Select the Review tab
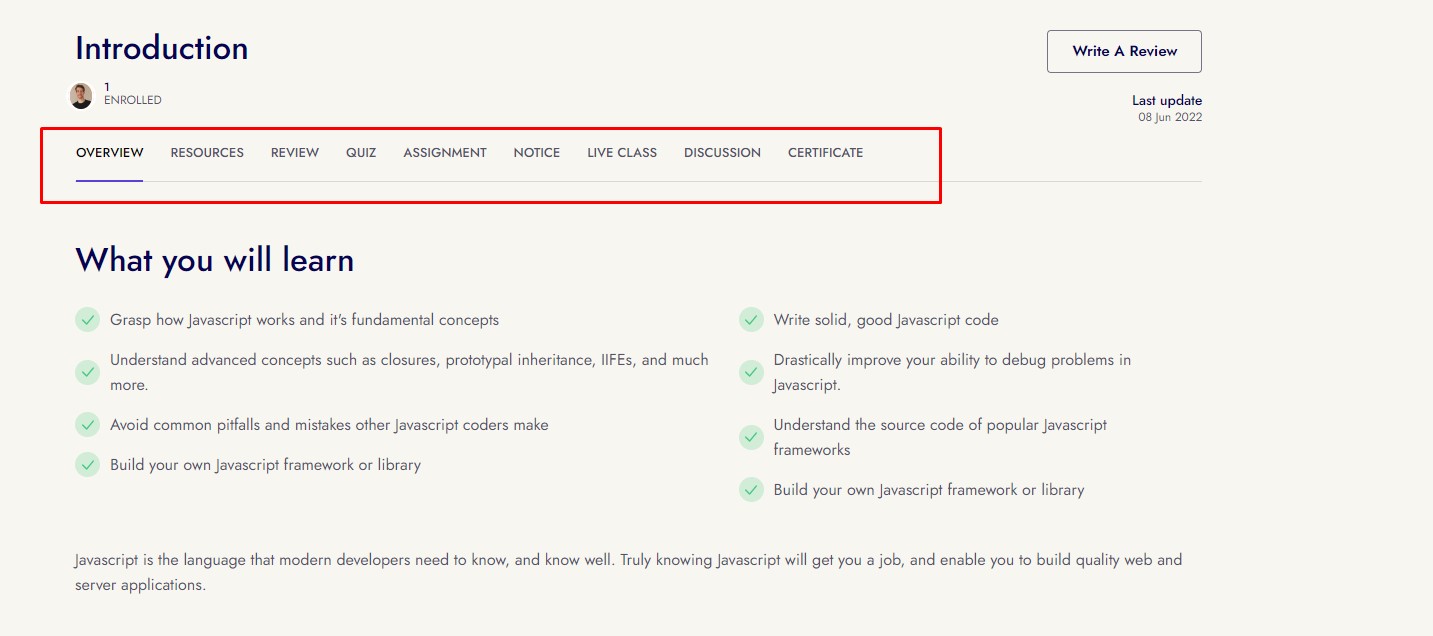Viewport: 1433px width, 636px height. [295, 153]
